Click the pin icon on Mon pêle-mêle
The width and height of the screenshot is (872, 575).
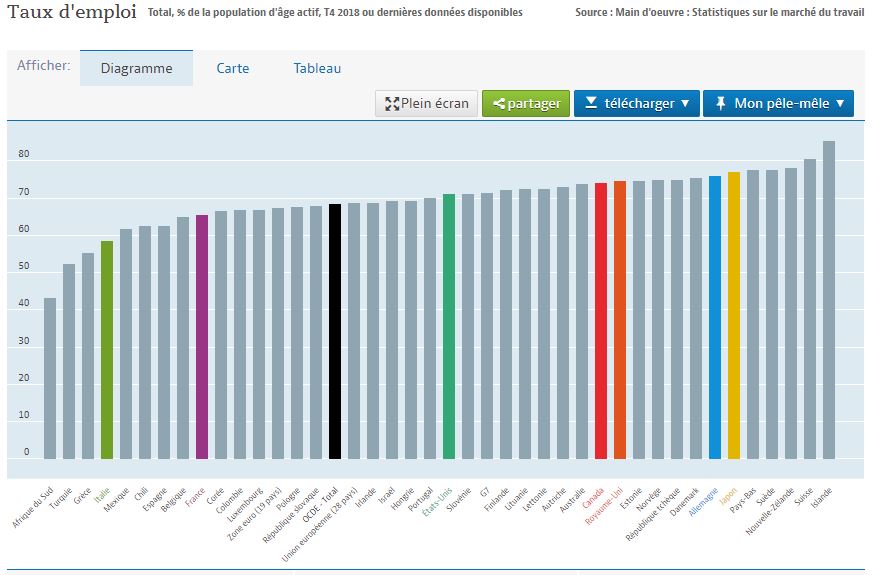(x=721, y=103)
